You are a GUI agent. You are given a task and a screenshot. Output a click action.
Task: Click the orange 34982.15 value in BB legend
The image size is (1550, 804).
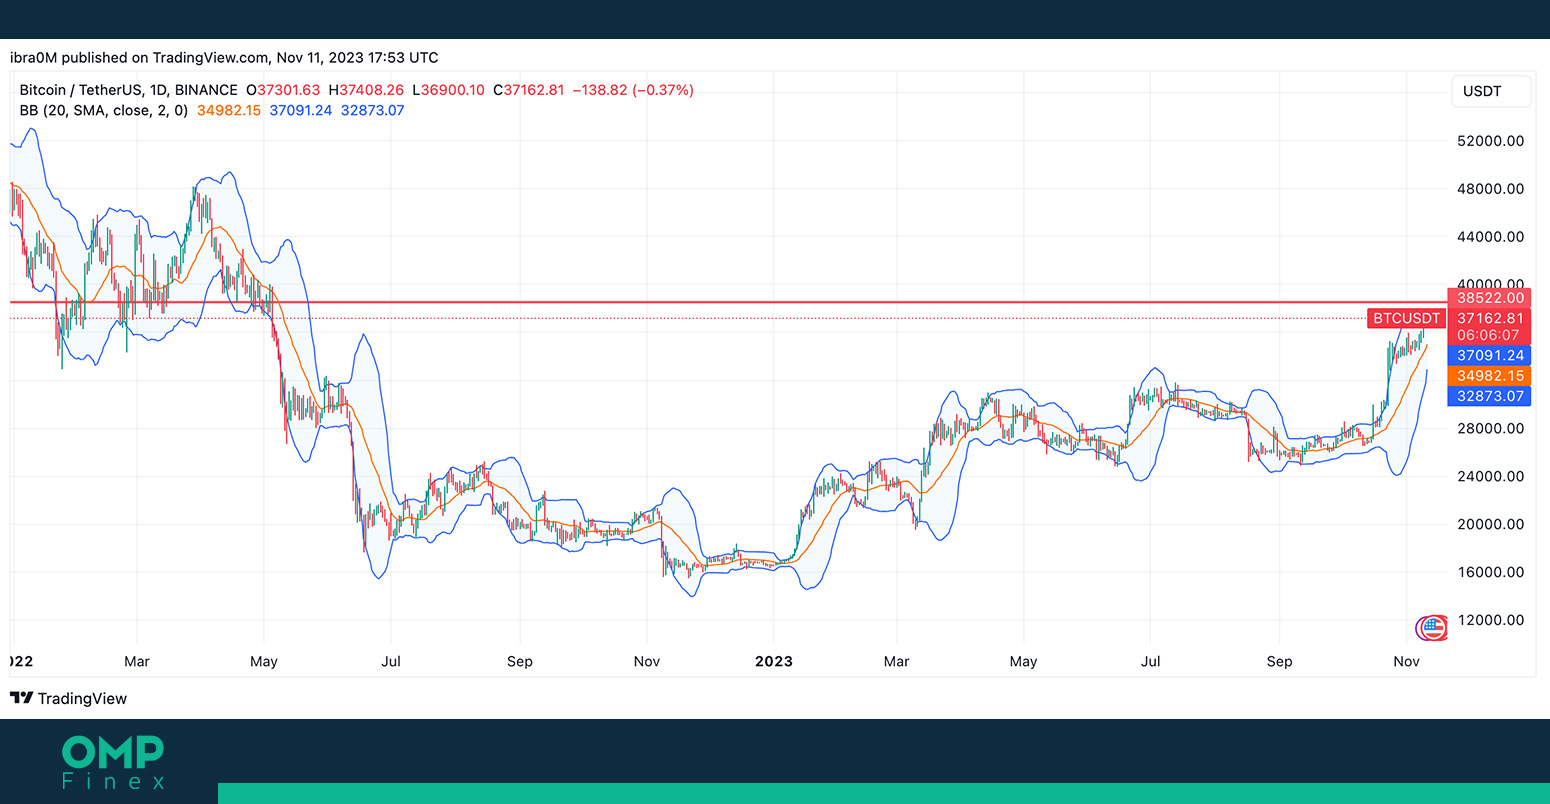[x=229, y=110]
